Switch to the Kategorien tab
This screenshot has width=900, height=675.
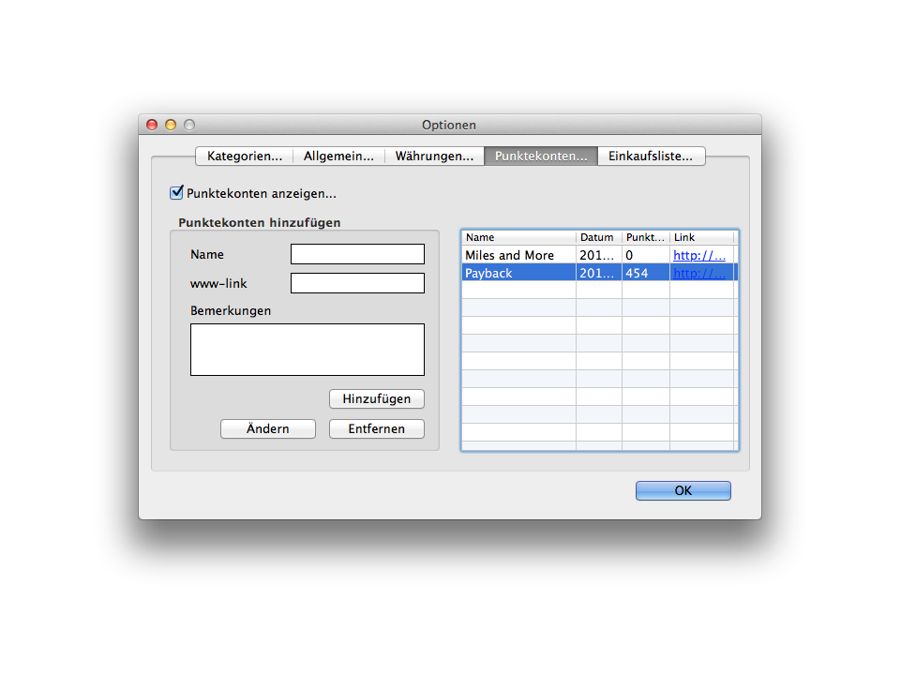point(244,156)
